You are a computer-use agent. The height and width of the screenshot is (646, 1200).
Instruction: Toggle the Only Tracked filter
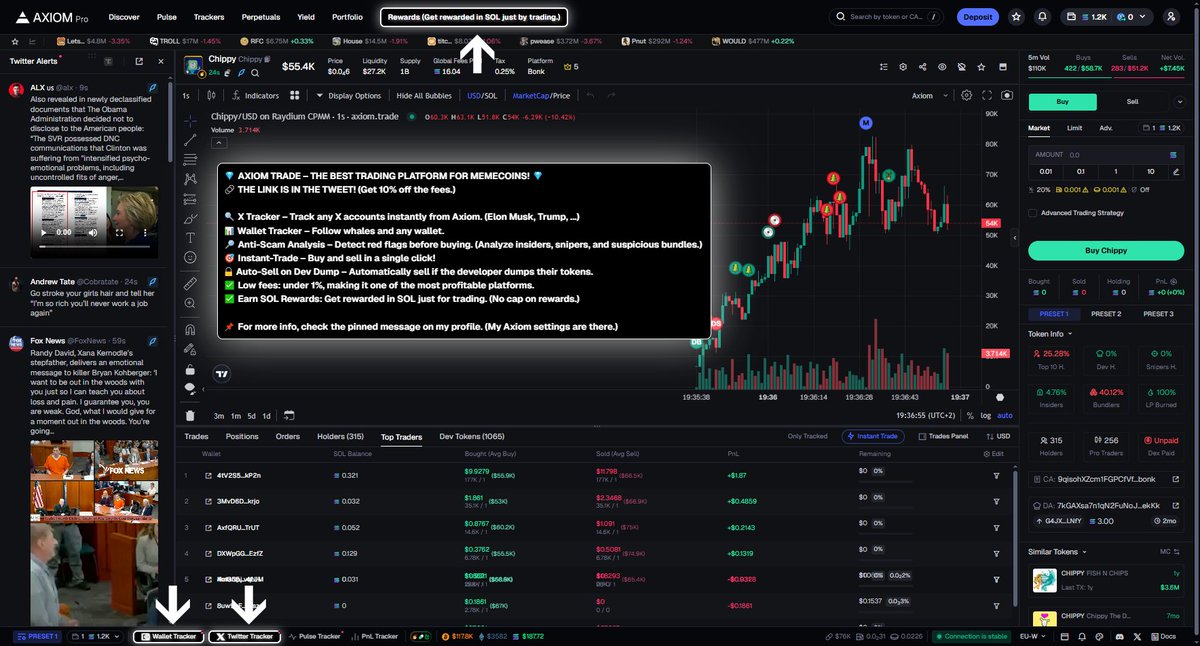[x=807, y=437]
